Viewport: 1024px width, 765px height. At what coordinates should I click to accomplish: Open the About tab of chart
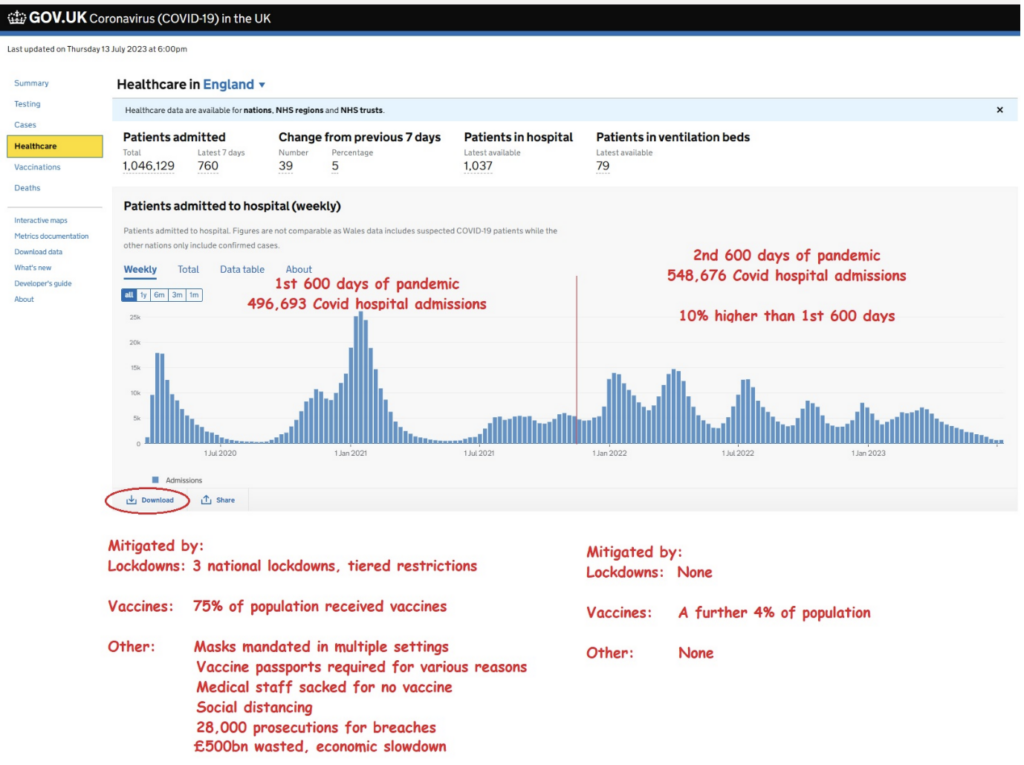(x=299, y=270)
